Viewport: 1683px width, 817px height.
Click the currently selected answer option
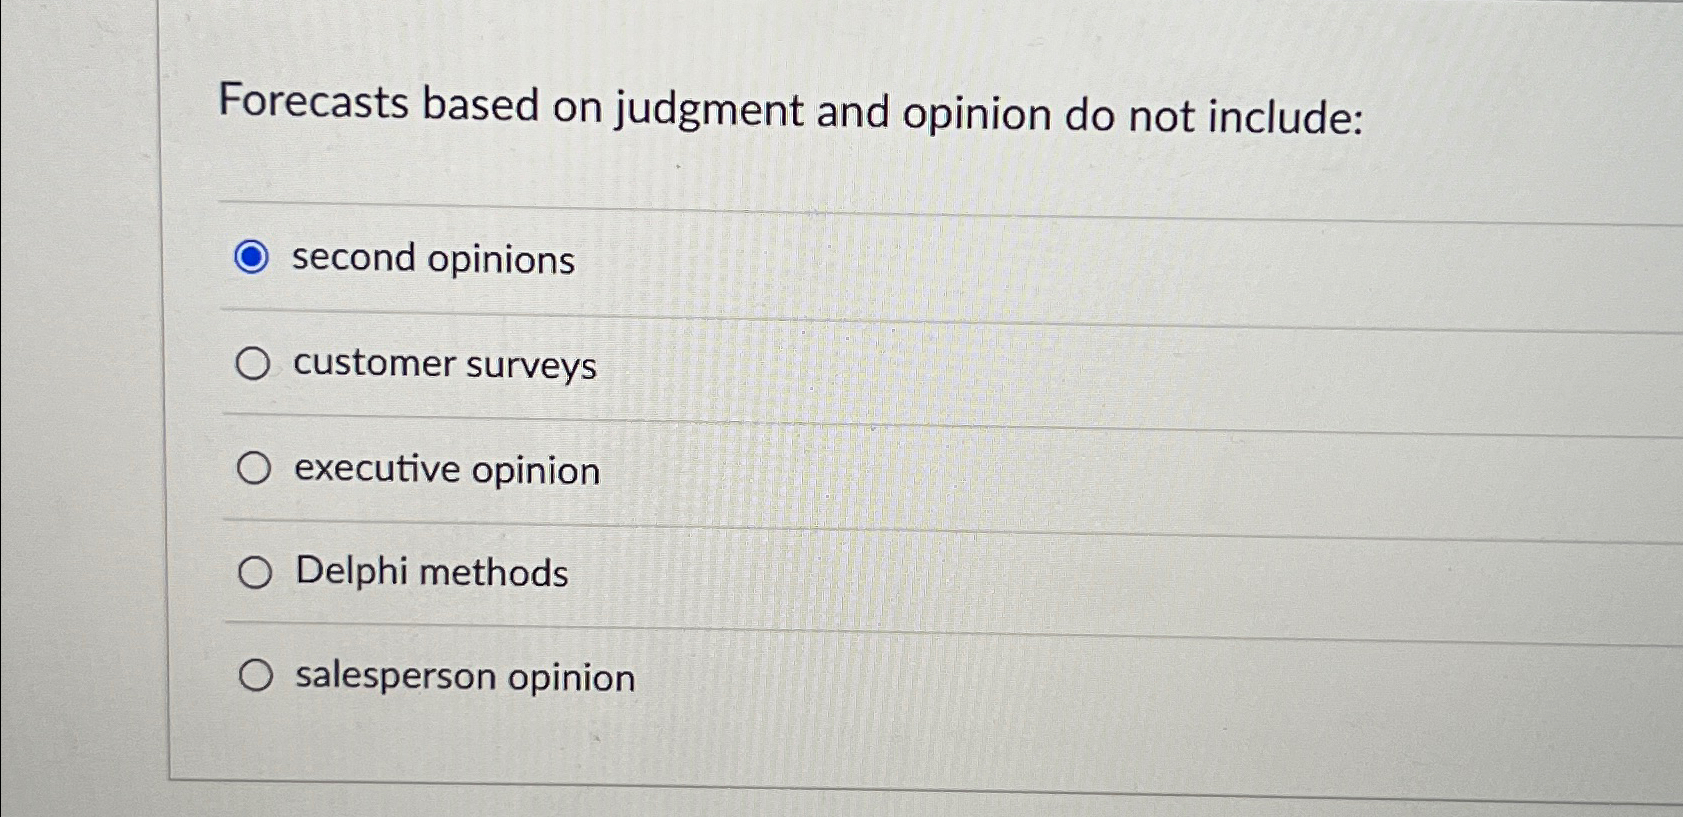253,258
